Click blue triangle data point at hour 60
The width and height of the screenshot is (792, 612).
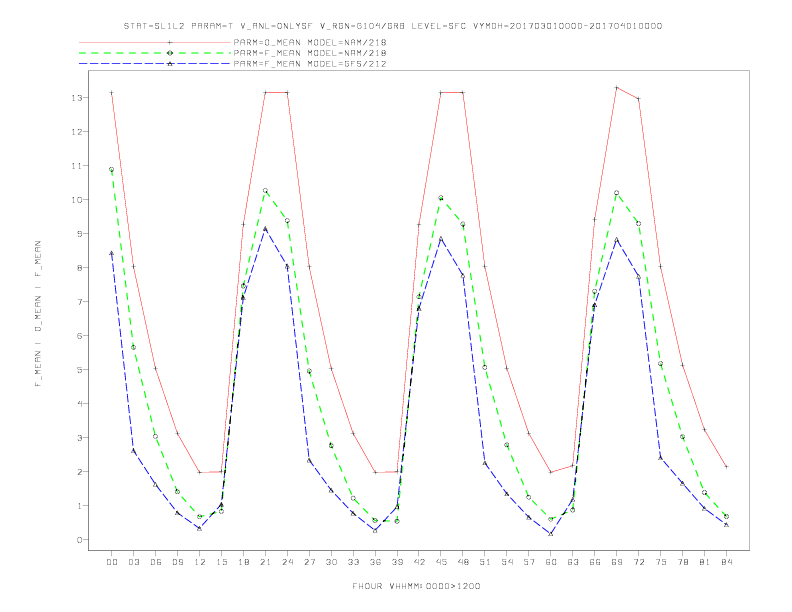[x=551, y=534]
